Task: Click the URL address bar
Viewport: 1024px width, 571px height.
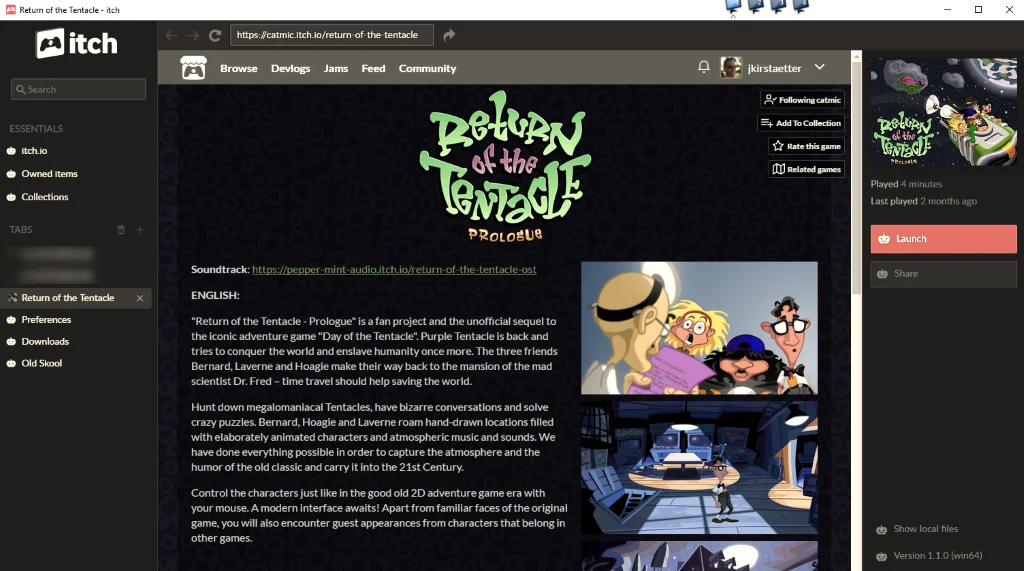Action: pos(332,35)
